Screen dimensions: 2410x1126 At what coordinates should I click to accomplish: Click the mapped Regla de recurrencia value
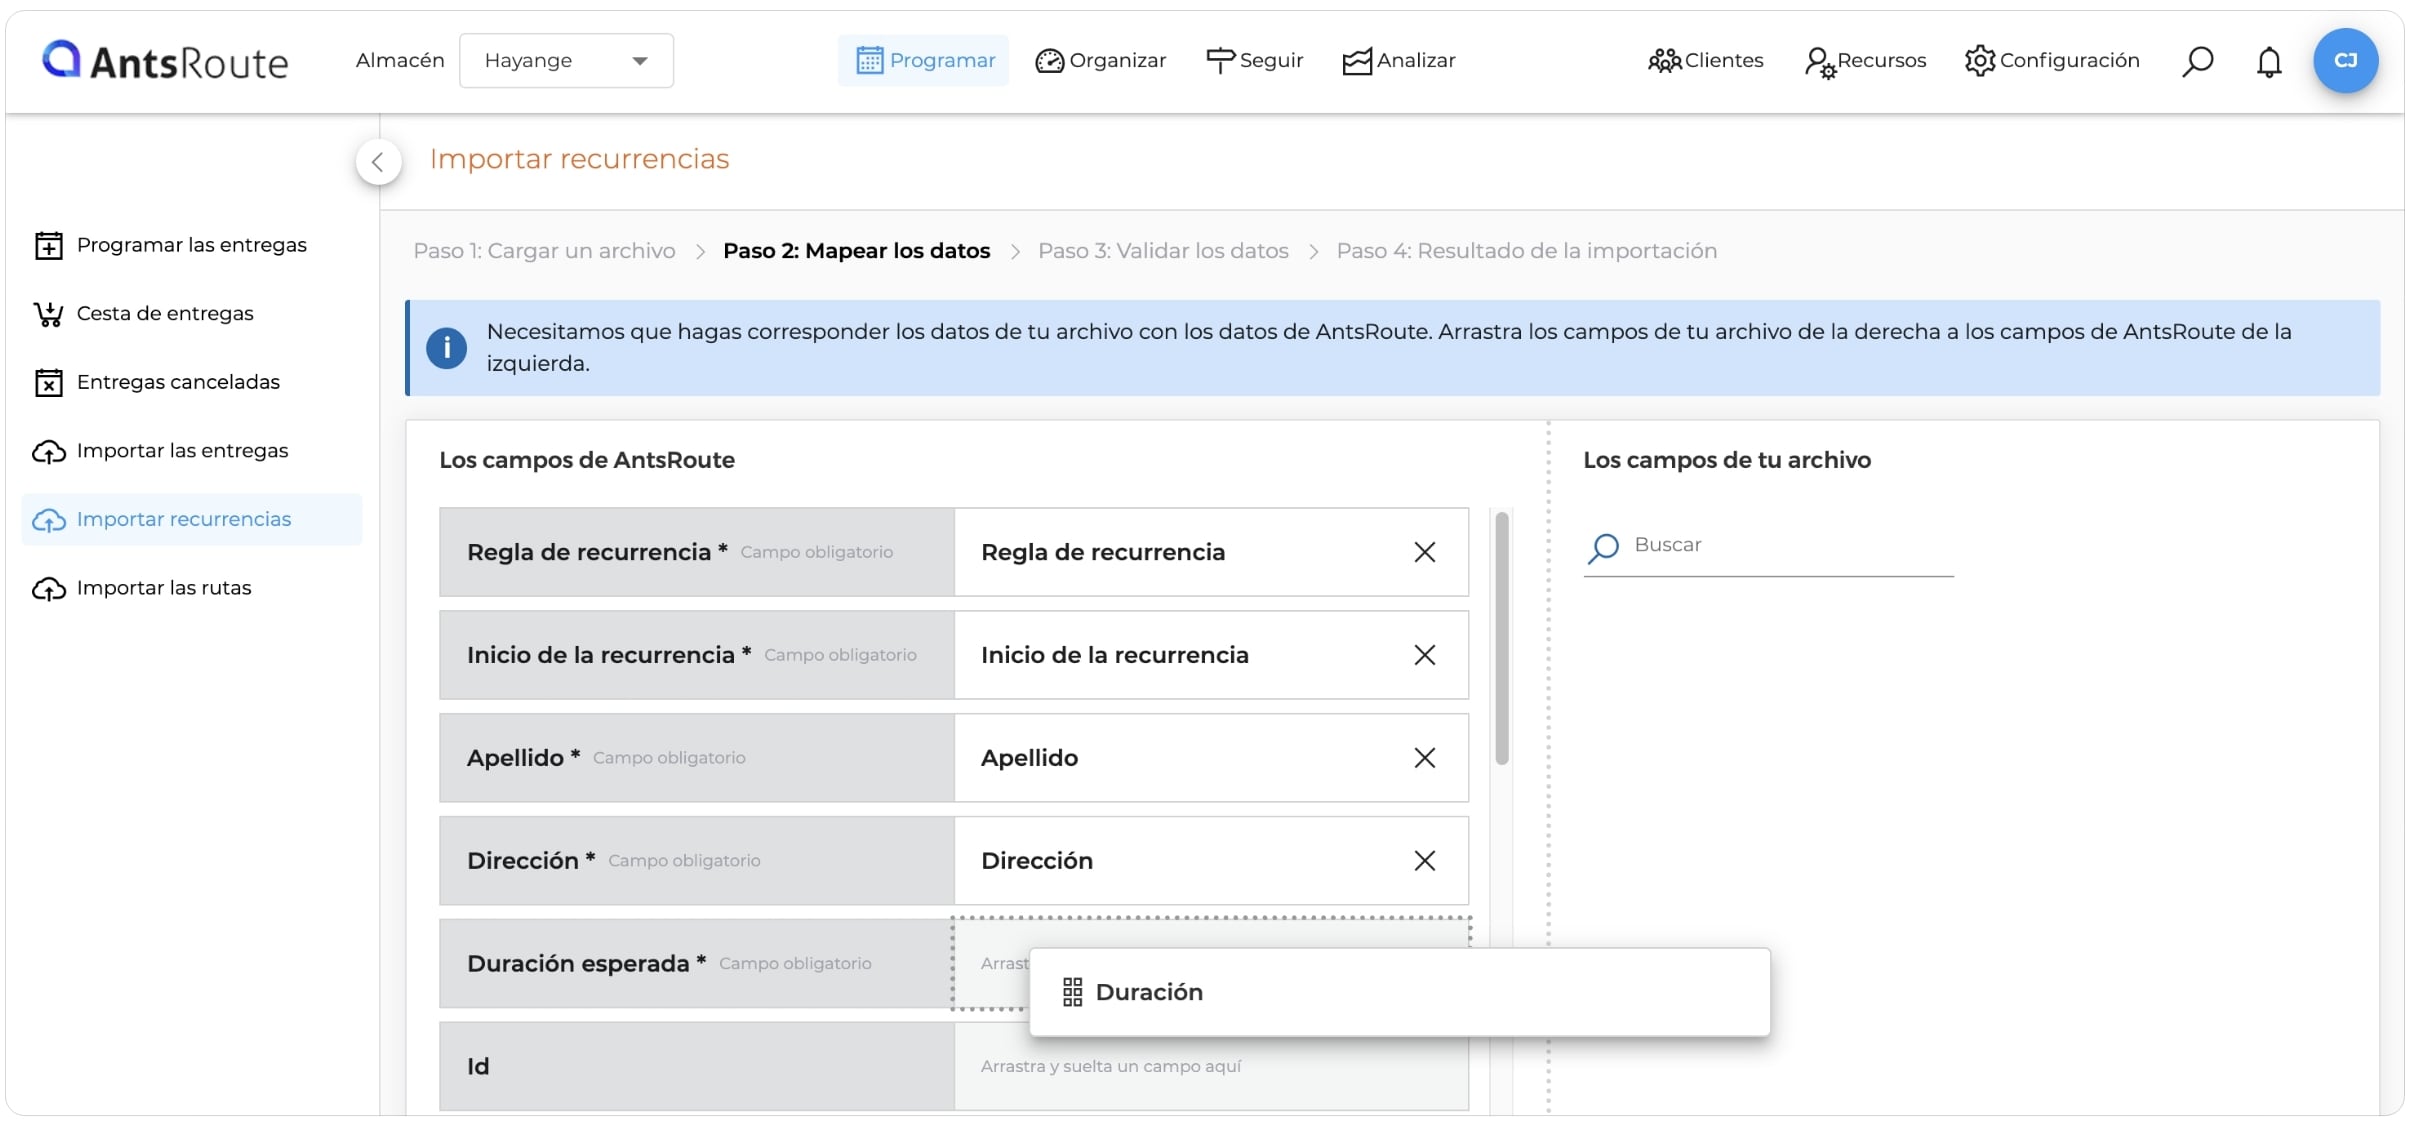tap(1103, 552)
